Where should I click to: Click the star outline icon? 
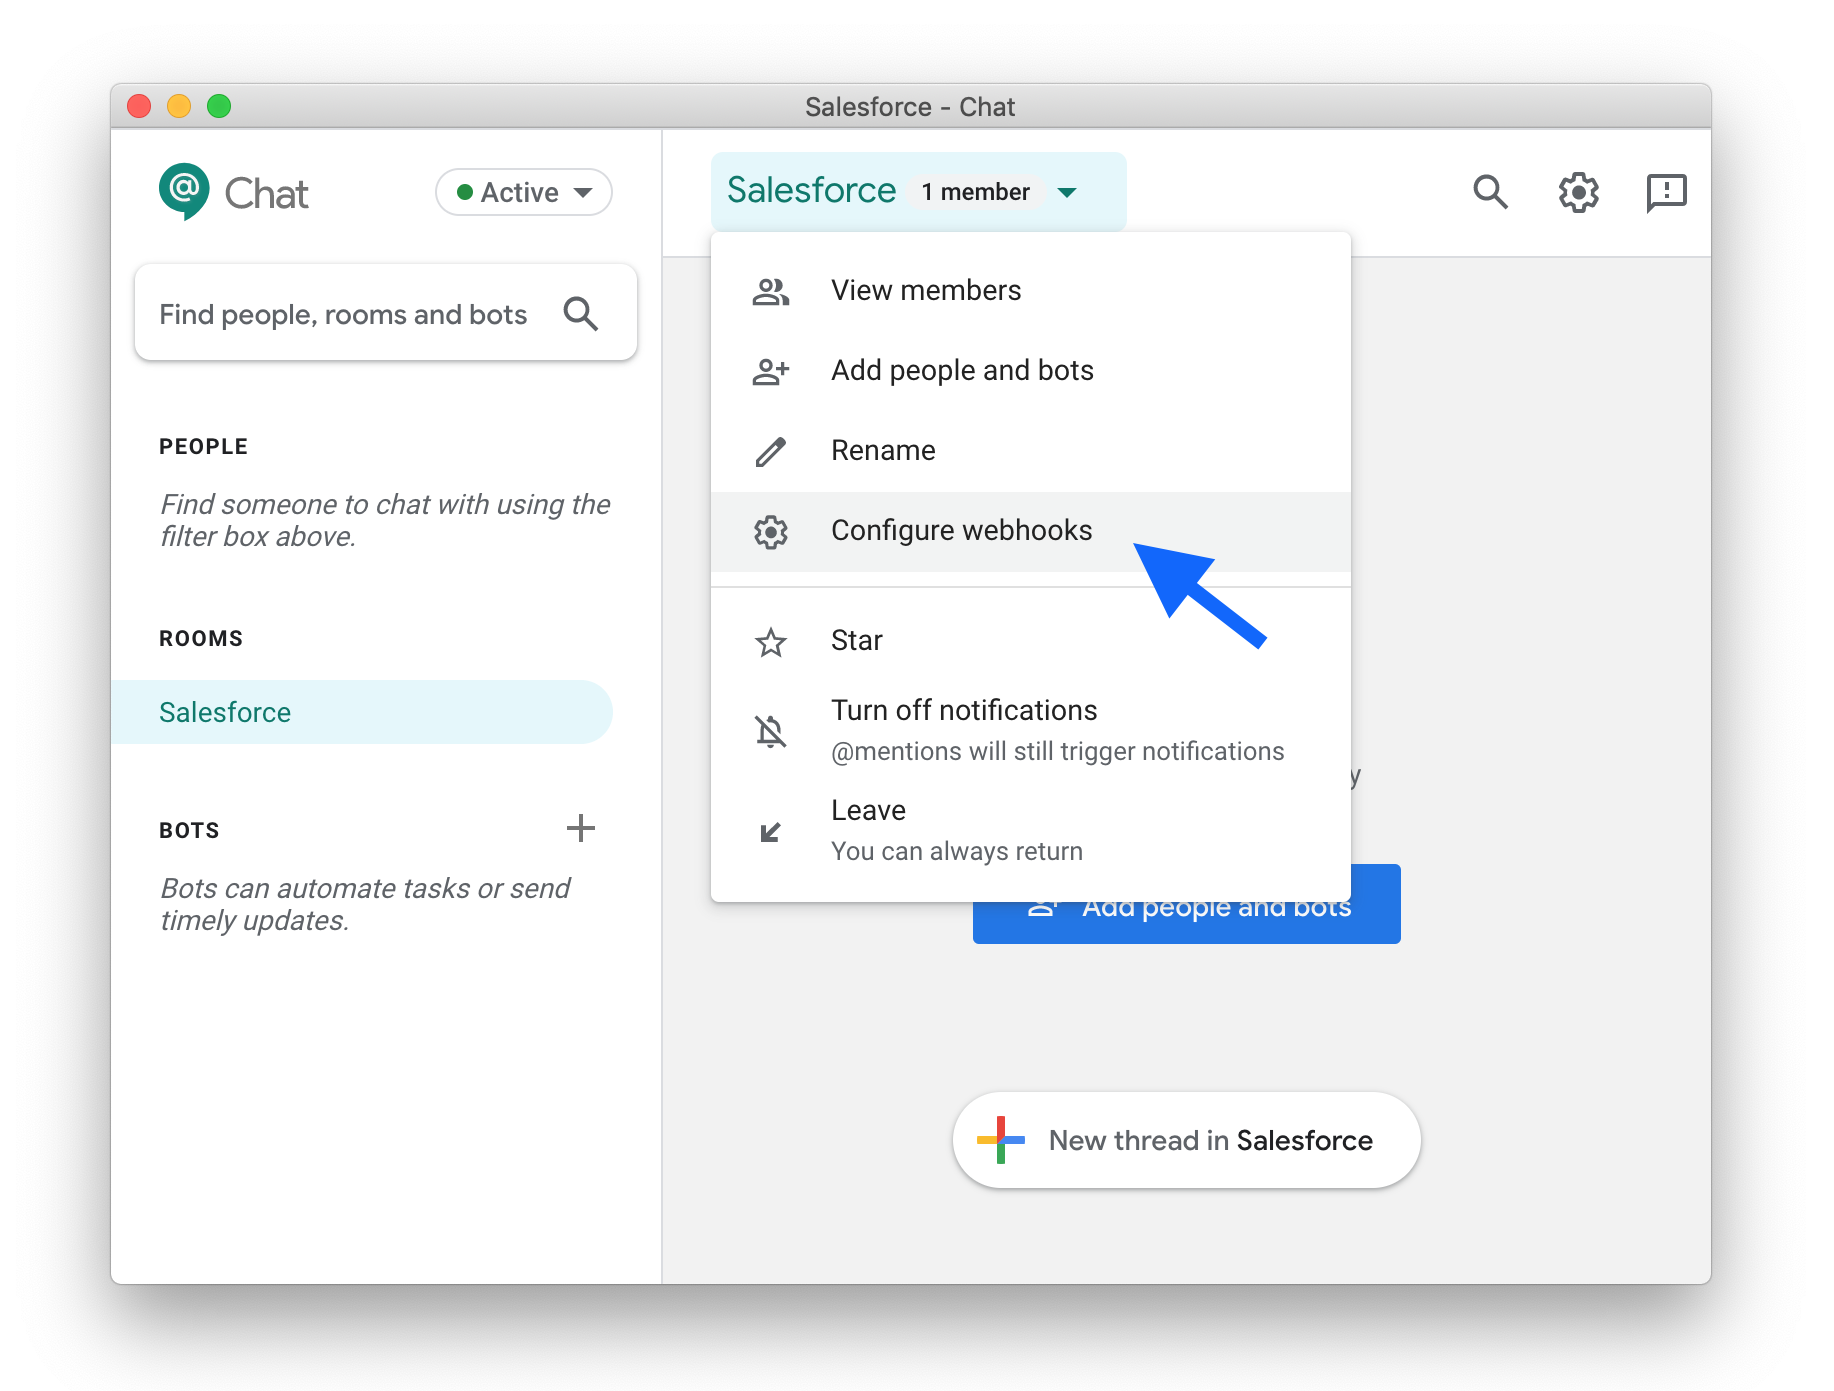click(771, 641)
